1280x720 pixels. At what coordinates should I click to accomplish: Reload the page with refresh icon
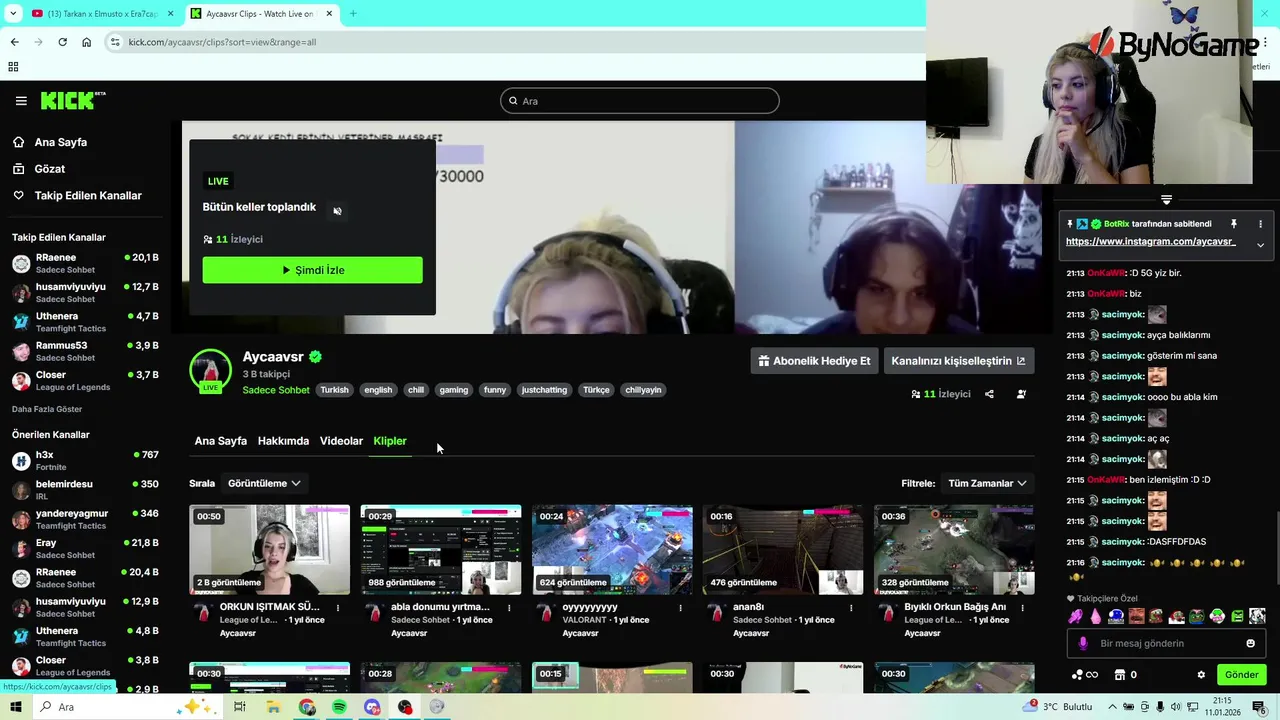click(x=62, y=42)
